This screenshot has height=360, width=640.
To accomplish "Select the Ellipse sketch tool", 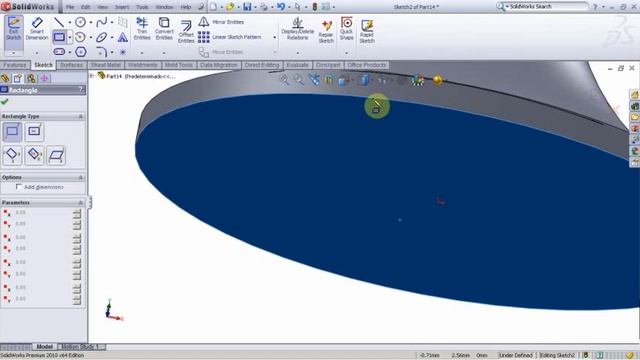I will (x=102, y=37).
